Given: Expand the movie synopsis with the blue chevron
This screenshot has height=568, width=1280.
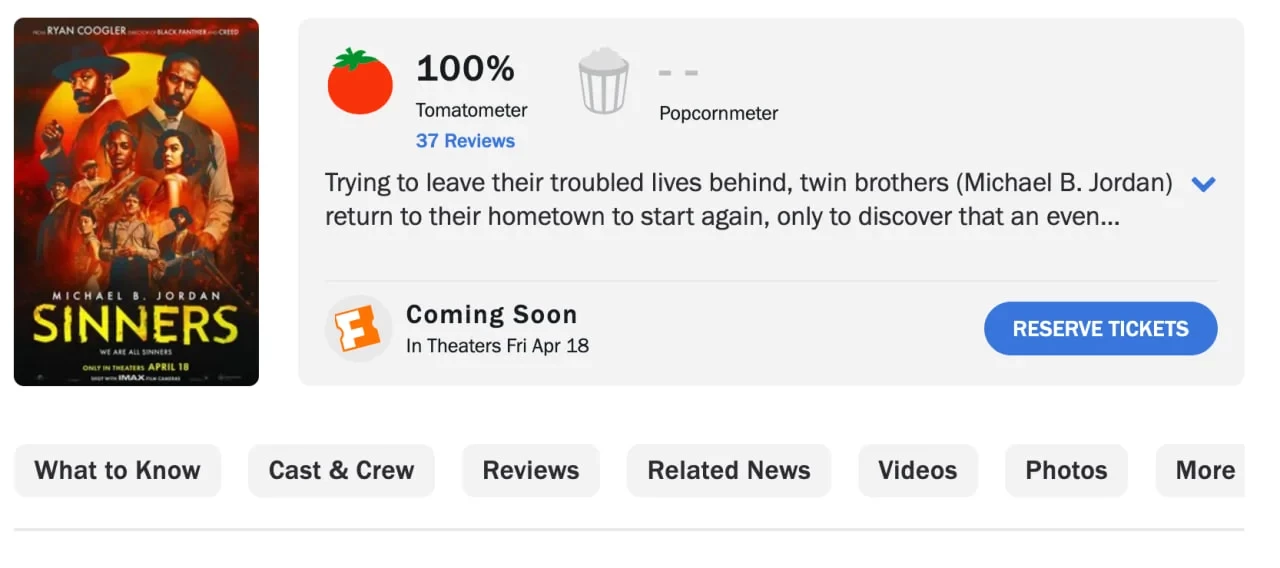Looking at the screenshot, I should tap(1203, 184).
